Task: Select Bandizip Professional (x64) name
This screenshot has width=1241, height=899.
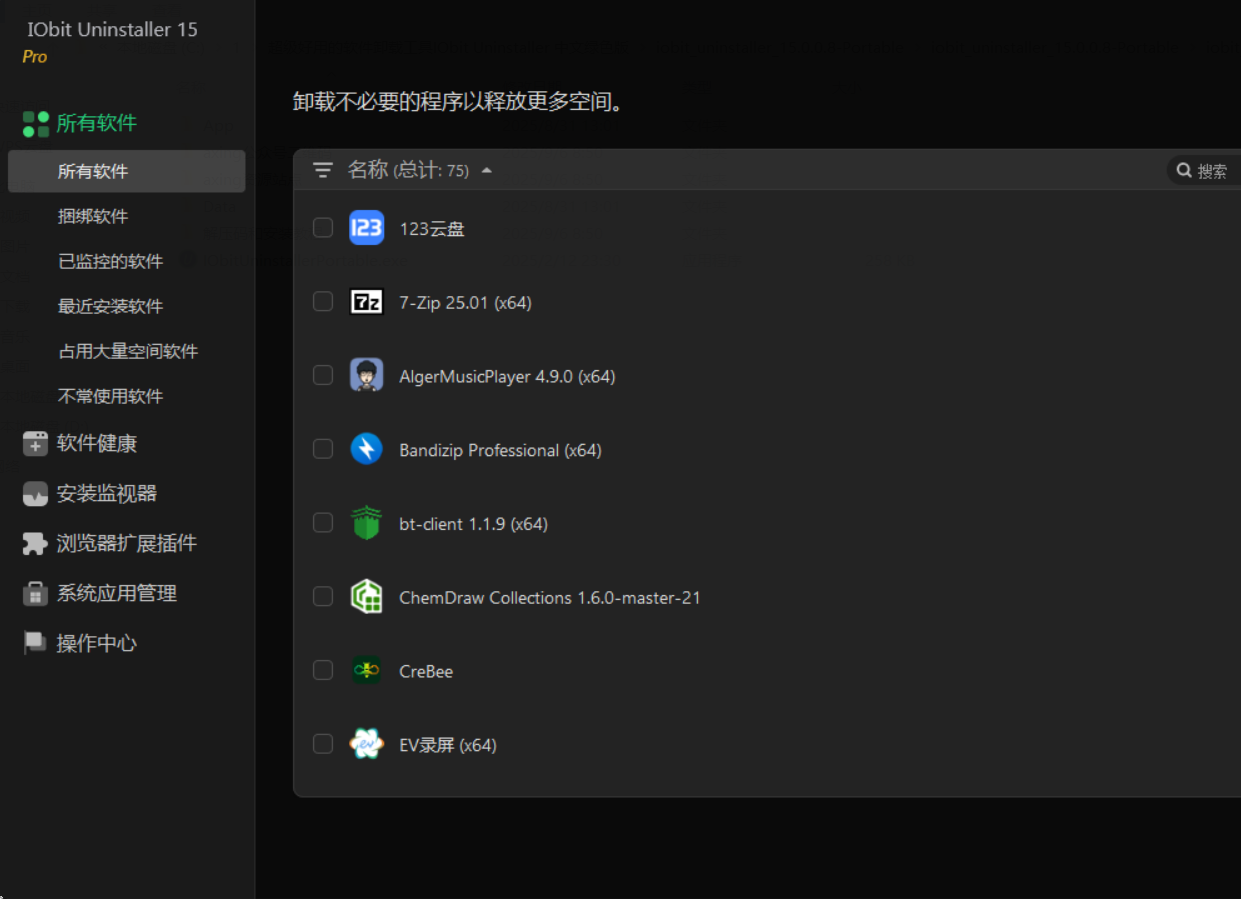Action: click(x=500, y=450)
